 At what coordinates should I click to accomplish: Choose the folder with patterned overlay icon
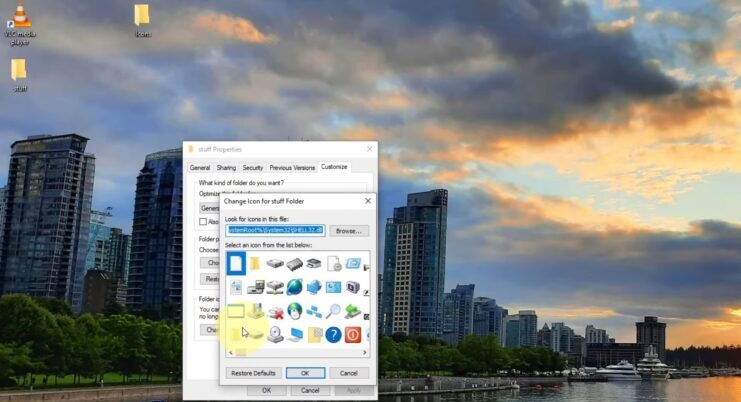tap(314, 335)
